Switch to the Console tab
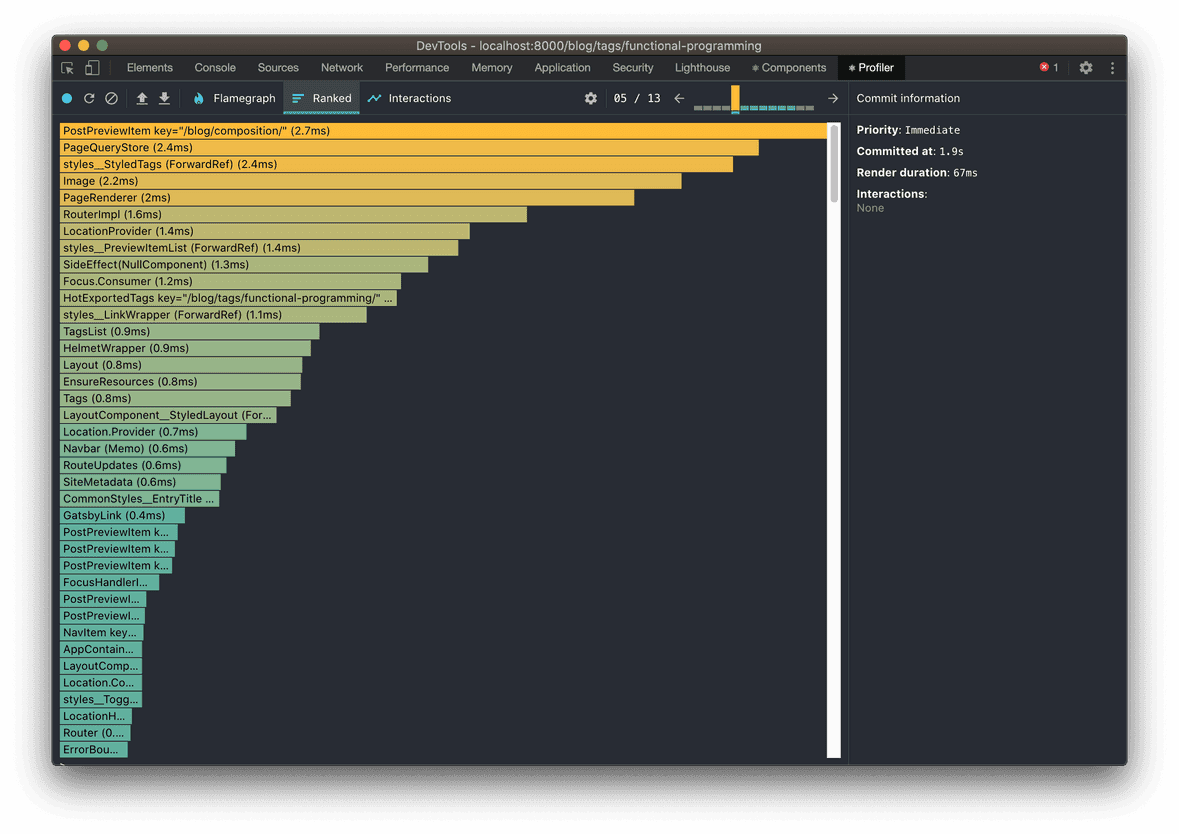This screenshot has height=834, width=1179. coord(214,67)
